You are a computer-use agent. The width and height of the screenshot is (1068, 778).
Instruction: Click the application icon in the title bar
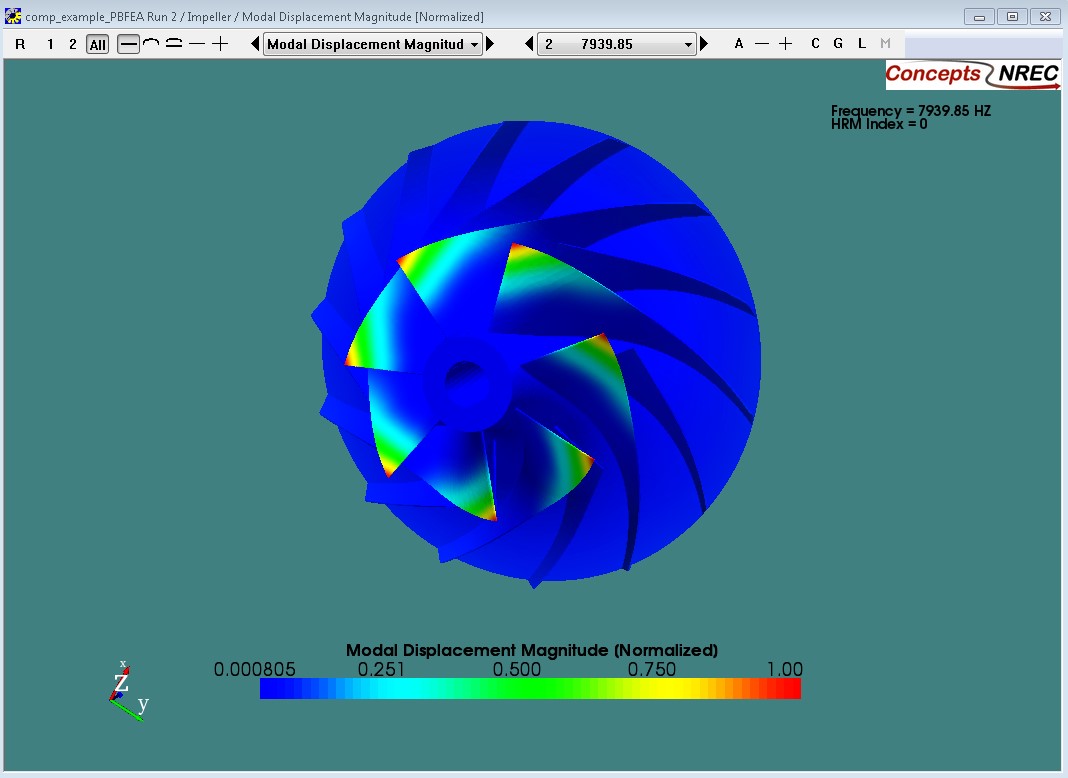click(10, 16)
